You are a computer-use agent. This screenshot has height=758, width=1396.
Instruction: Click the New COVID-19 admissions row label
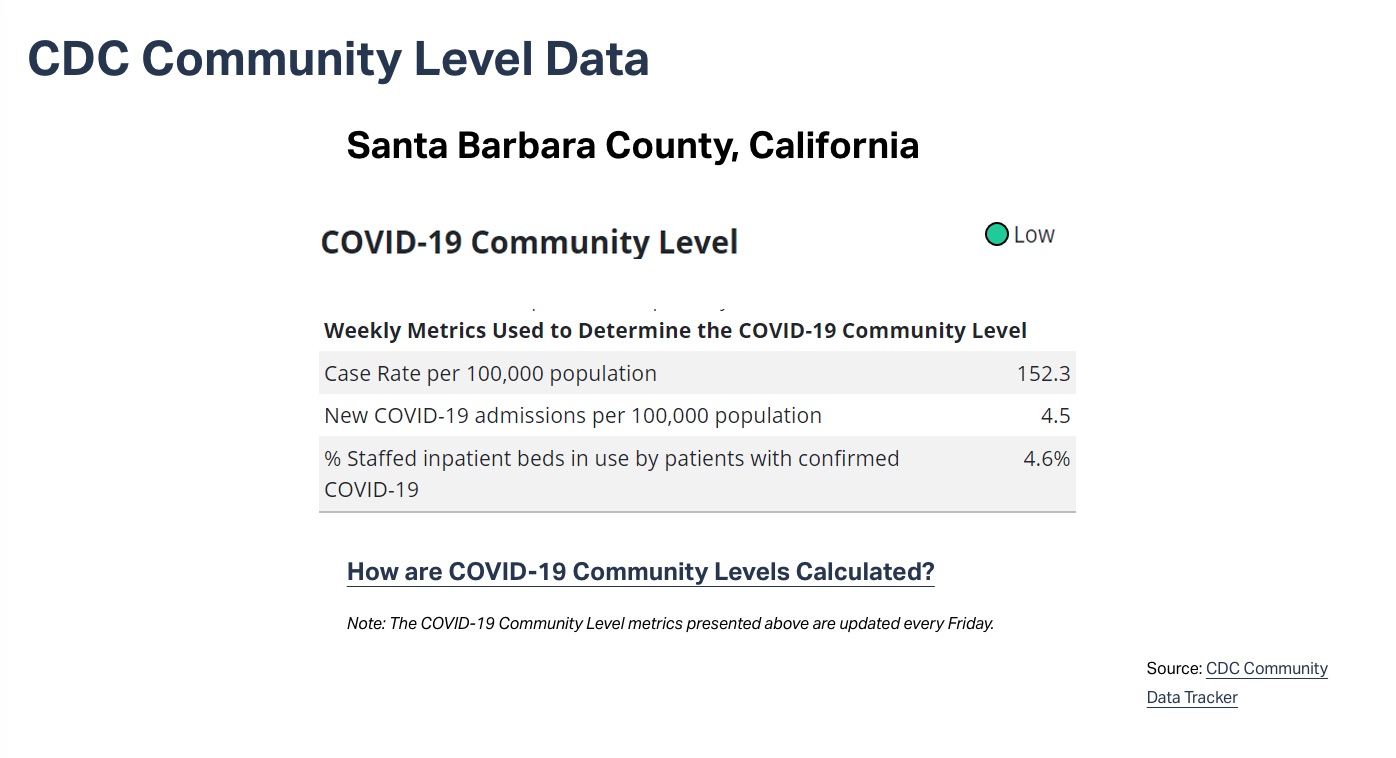click(572, 415)
